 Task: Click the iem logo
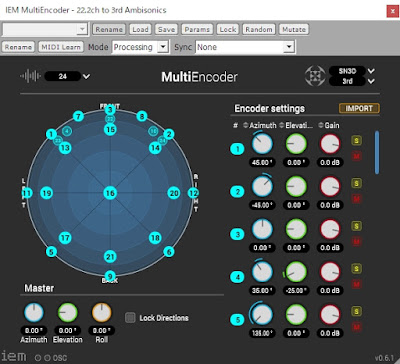(x=14, y=356)
